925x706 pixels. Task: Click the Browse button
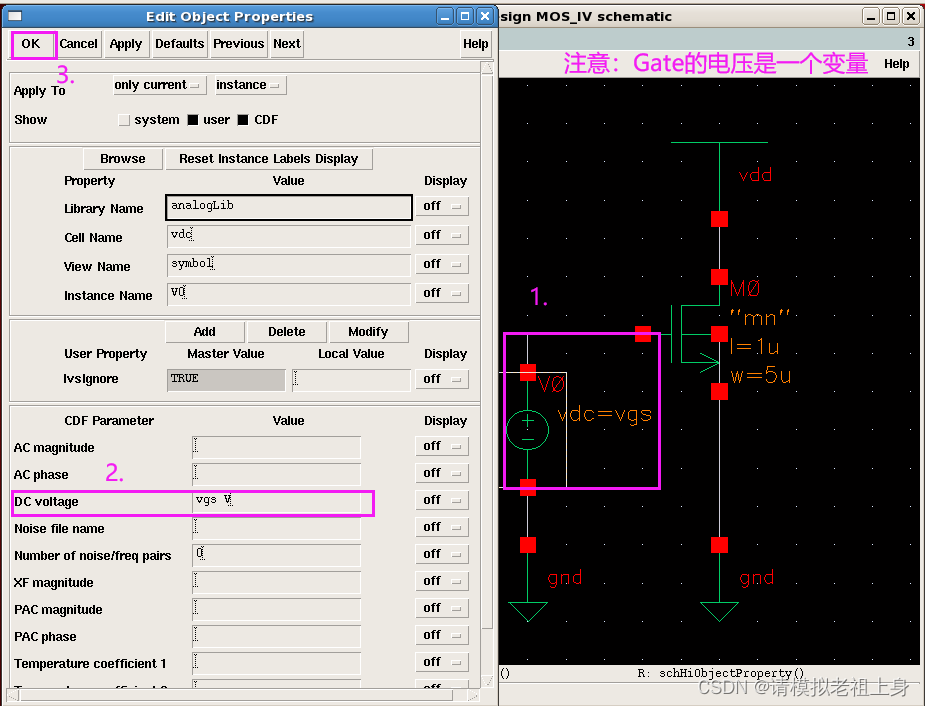tap(122, 158)
